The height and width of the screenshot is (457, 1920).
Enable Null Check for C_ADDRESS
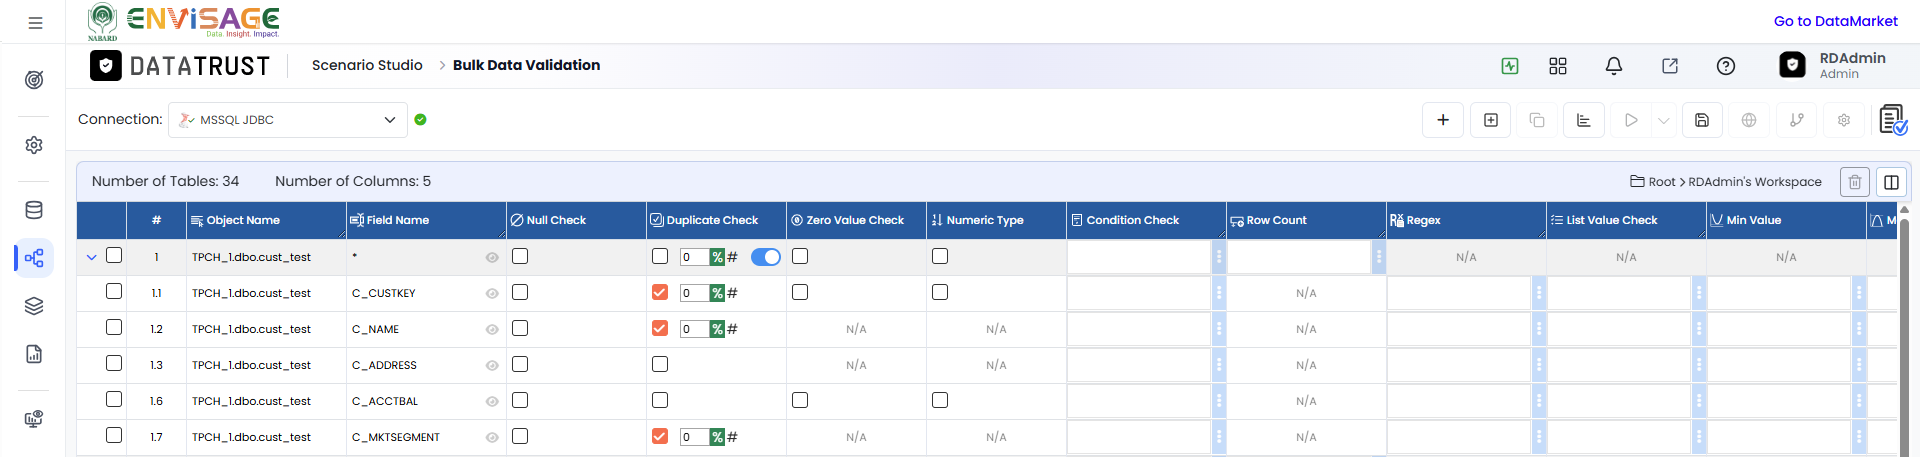point(520,364)
